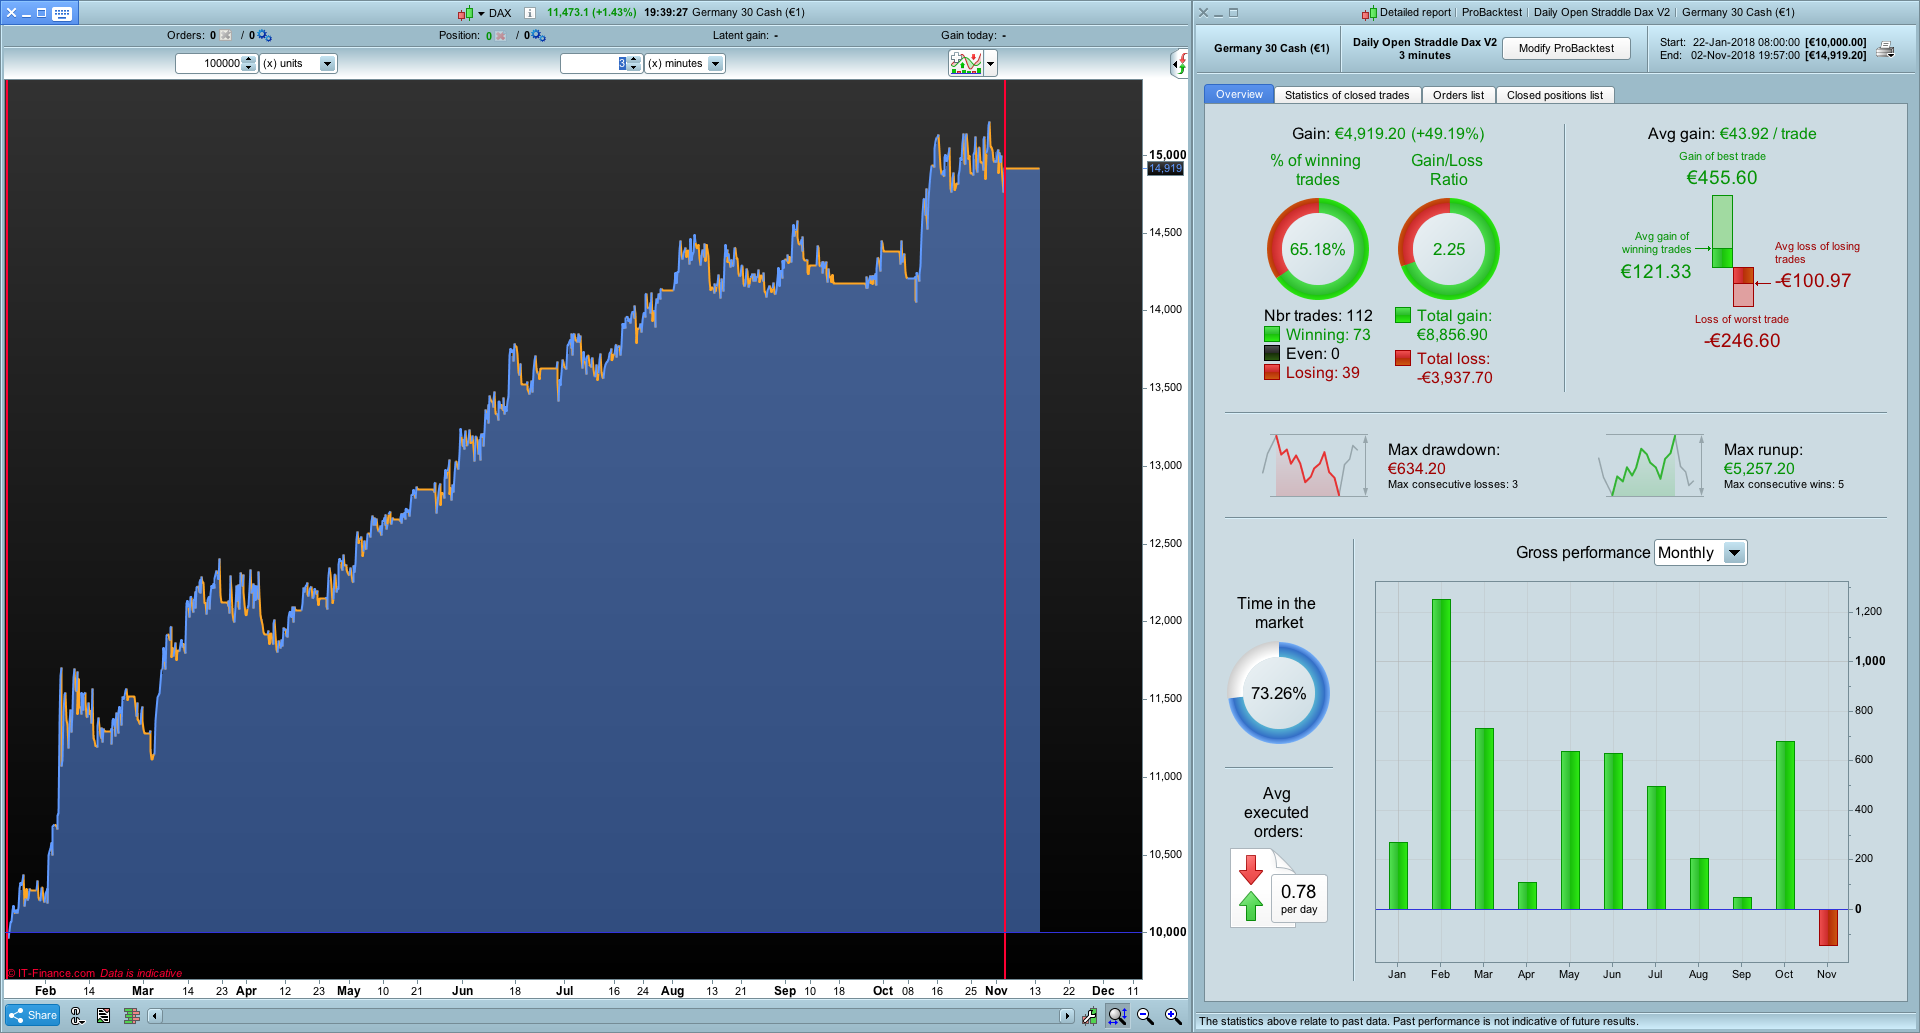
Task: Maximize the Detailed report window
Action: [x=1233, y=13]
